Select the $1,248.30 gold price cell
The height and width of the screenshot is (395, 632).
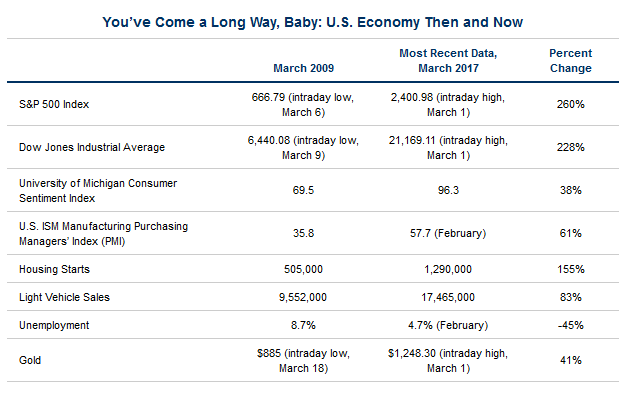[x=448, y=361]
